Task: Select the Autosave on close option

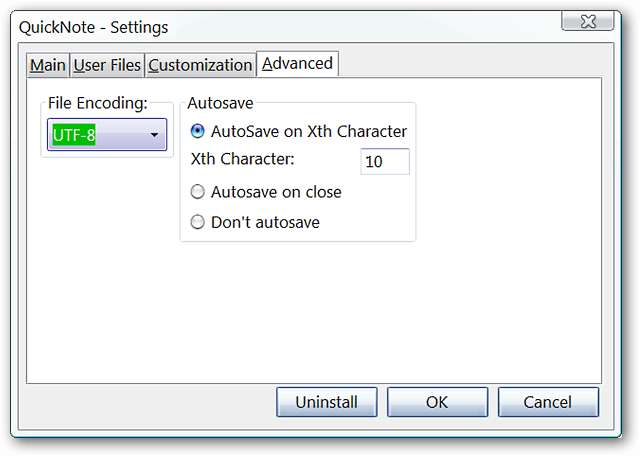Action: pos(198,192)
